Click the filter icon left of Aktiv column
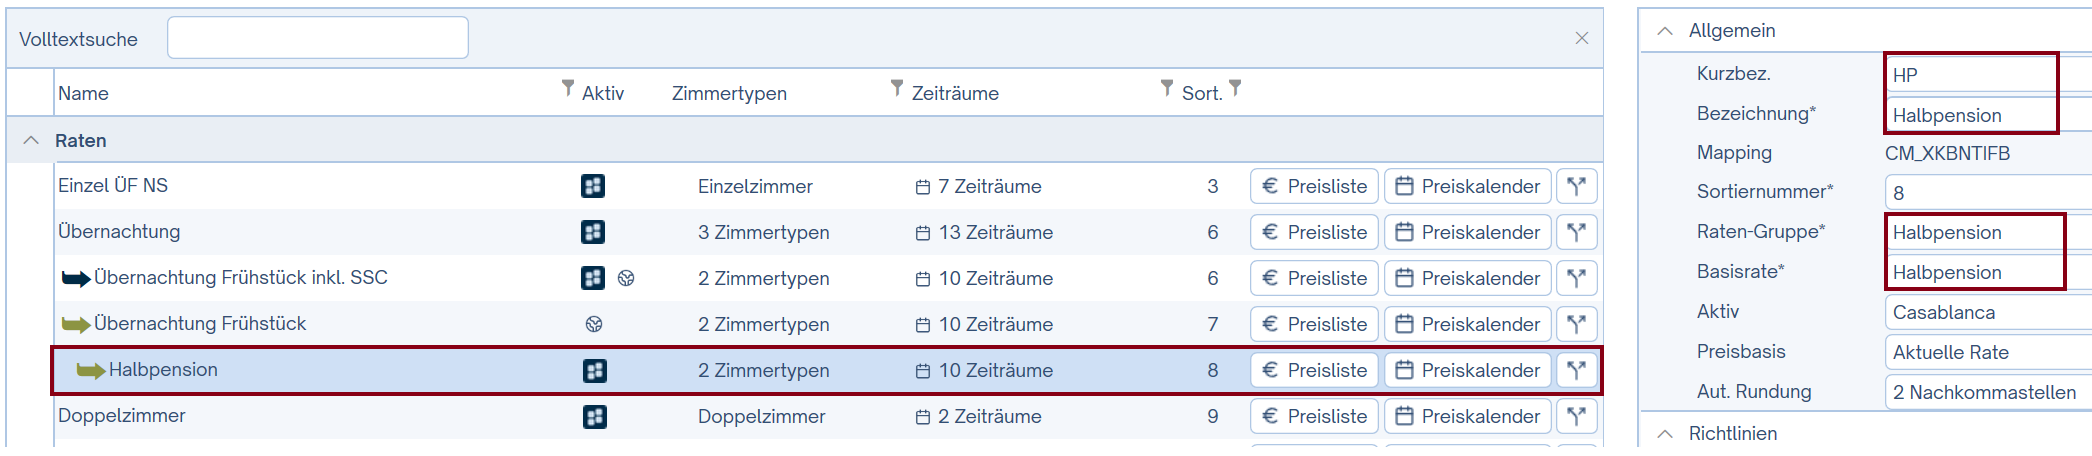 [568, 89]
